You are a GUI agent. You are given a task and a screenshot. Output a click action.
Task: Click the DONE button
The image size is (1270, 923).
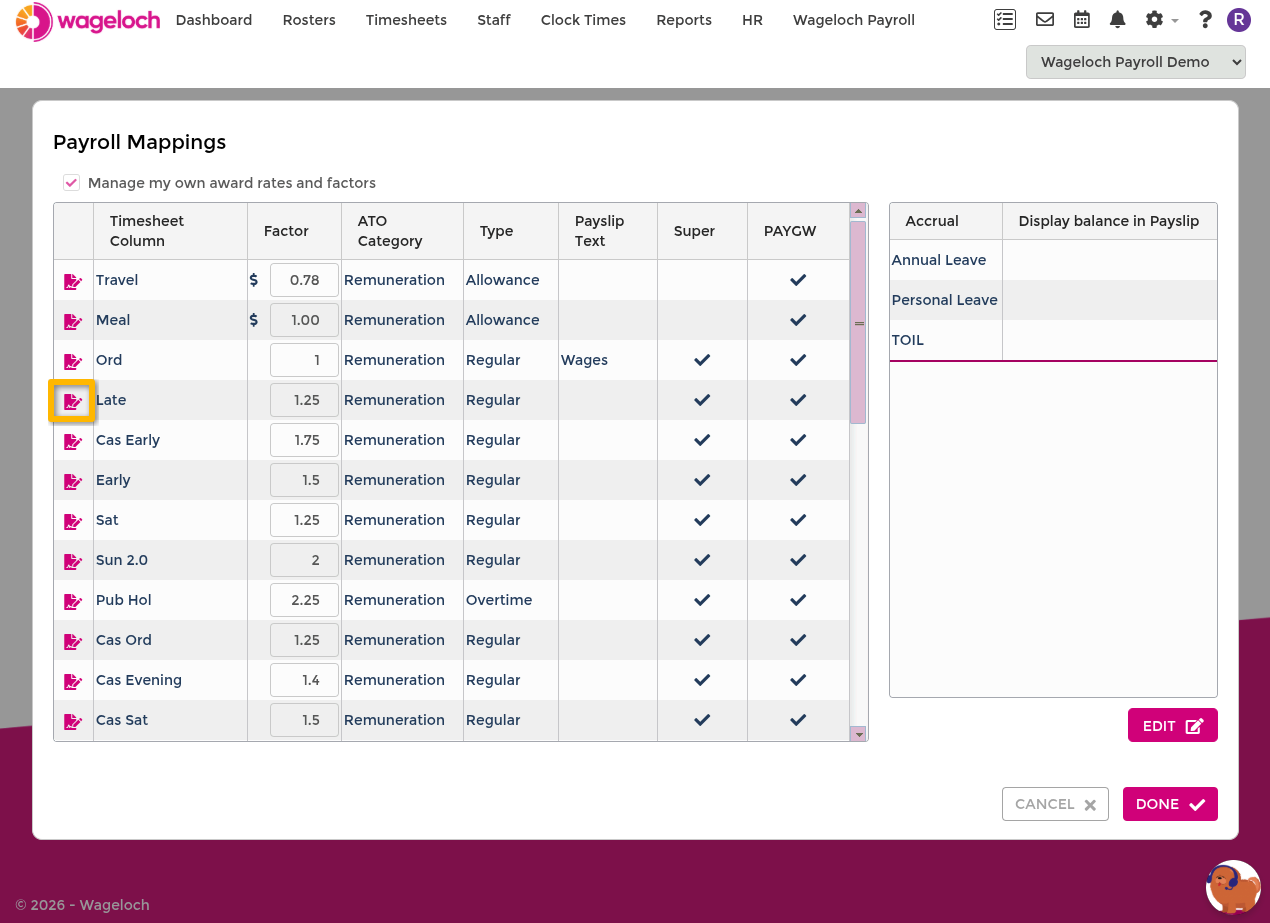(1170, 804)
